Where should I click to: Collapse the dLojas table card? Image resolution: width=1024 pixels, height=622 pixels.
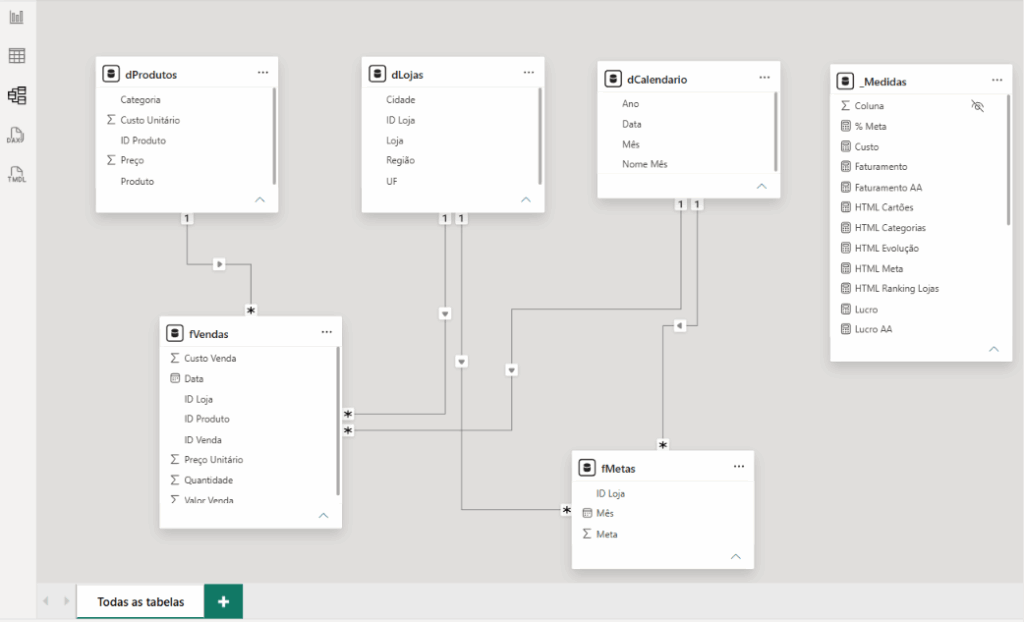coord(526,199)
